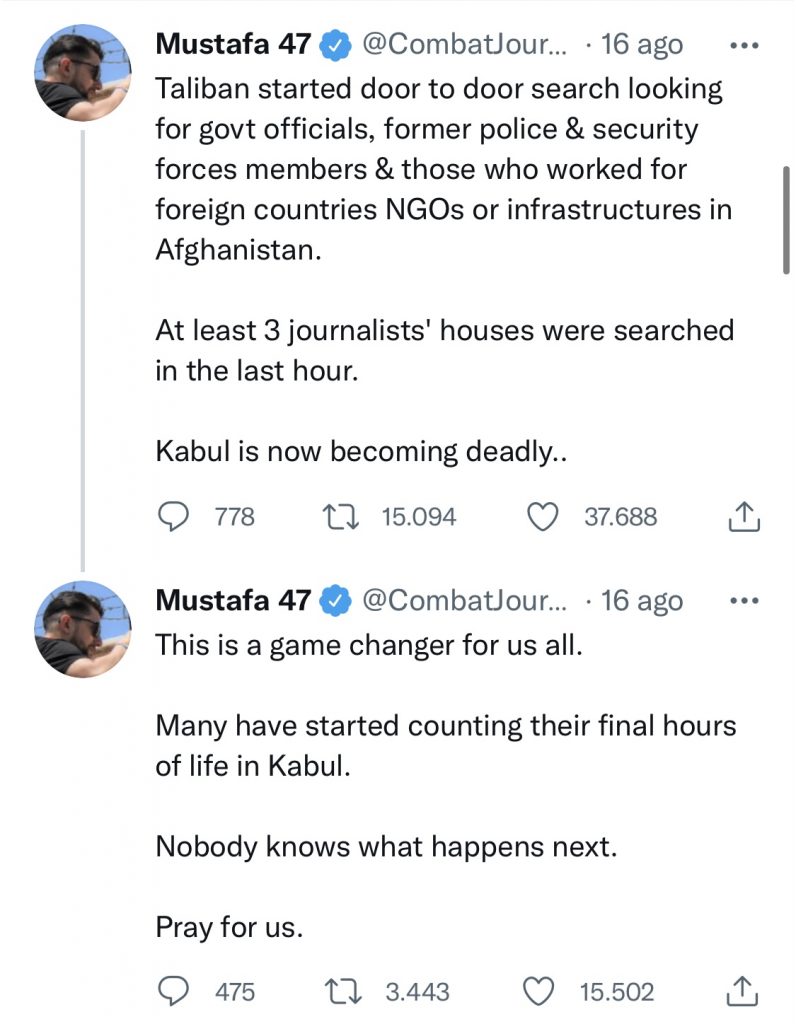The width and height of the screenshot is (796, 1024).
Task: Like the first tweet with 37.688 likes
Action: pyautogui.click(x=541, y=516)
